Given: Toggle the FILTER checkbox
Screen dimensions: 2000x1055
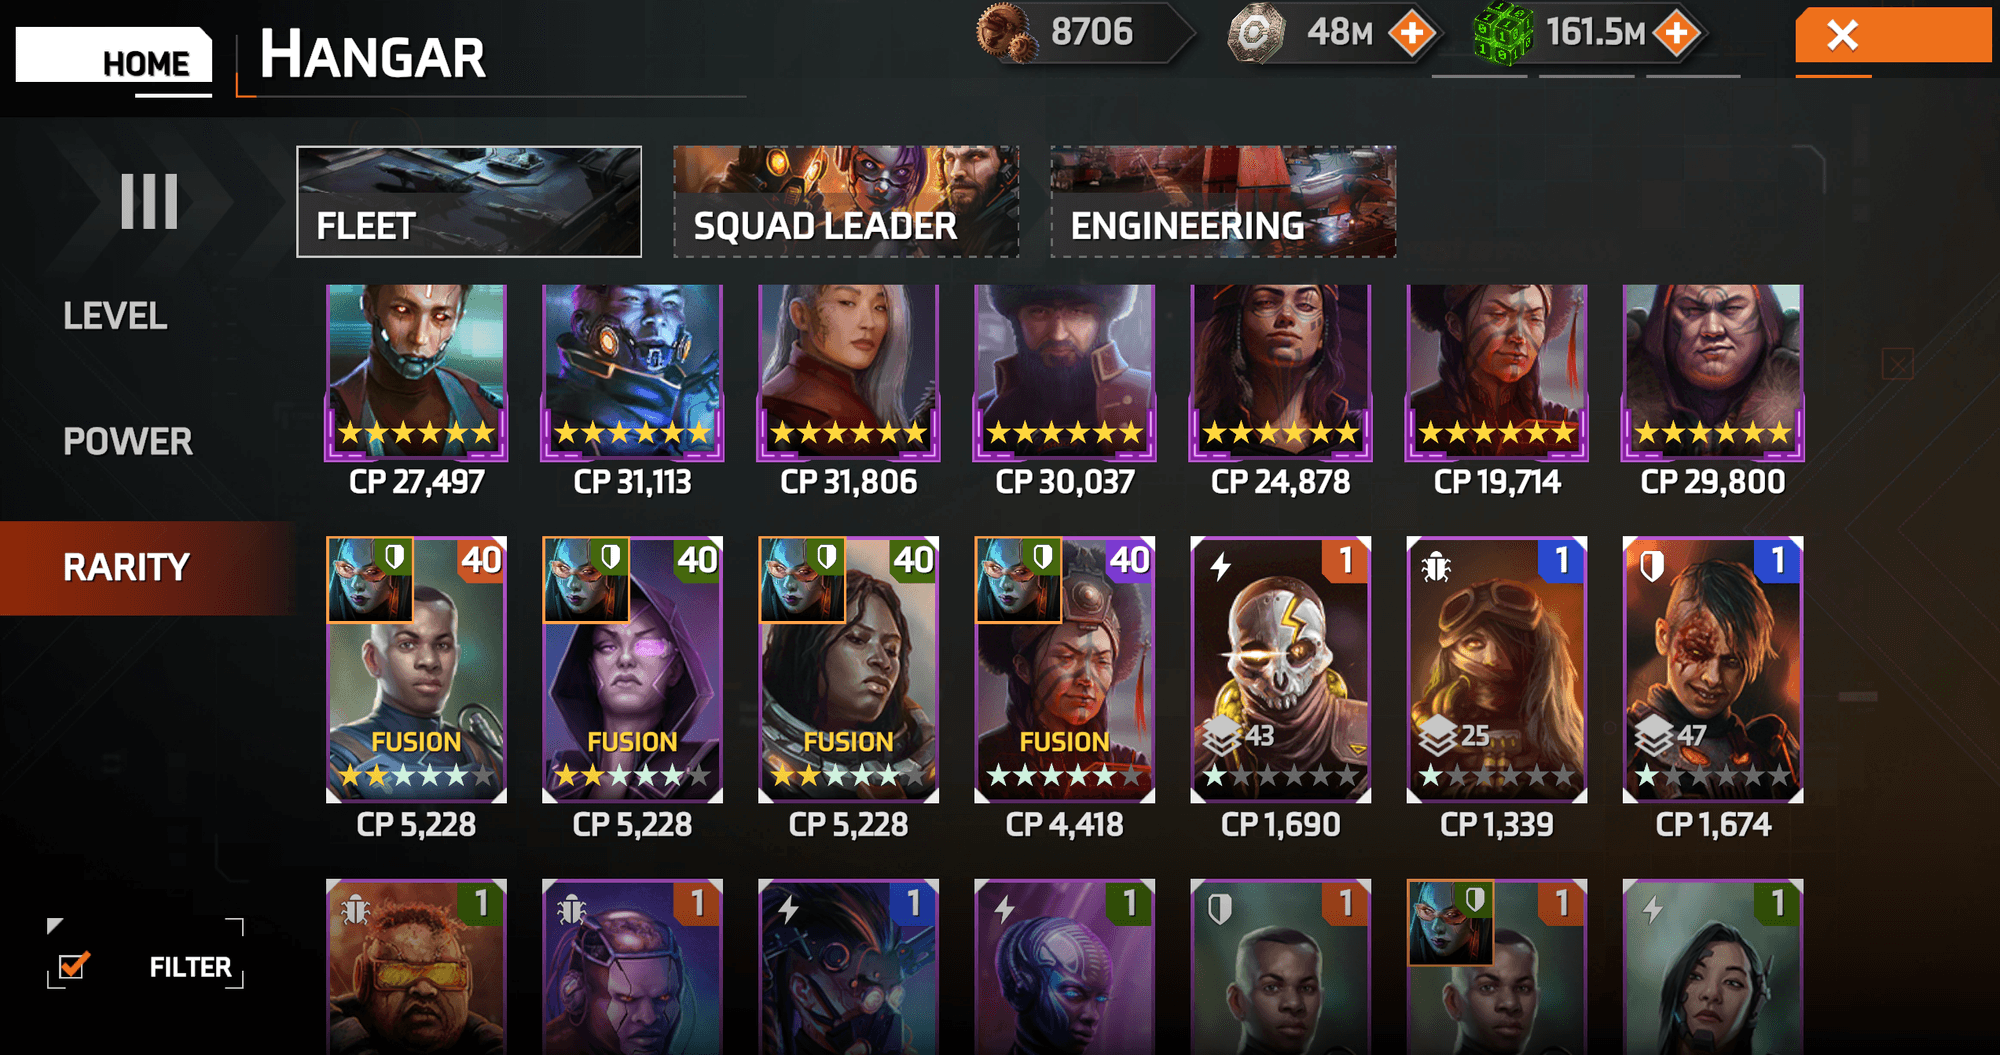Looking at the screenshot, I should (x=74, y=966).
